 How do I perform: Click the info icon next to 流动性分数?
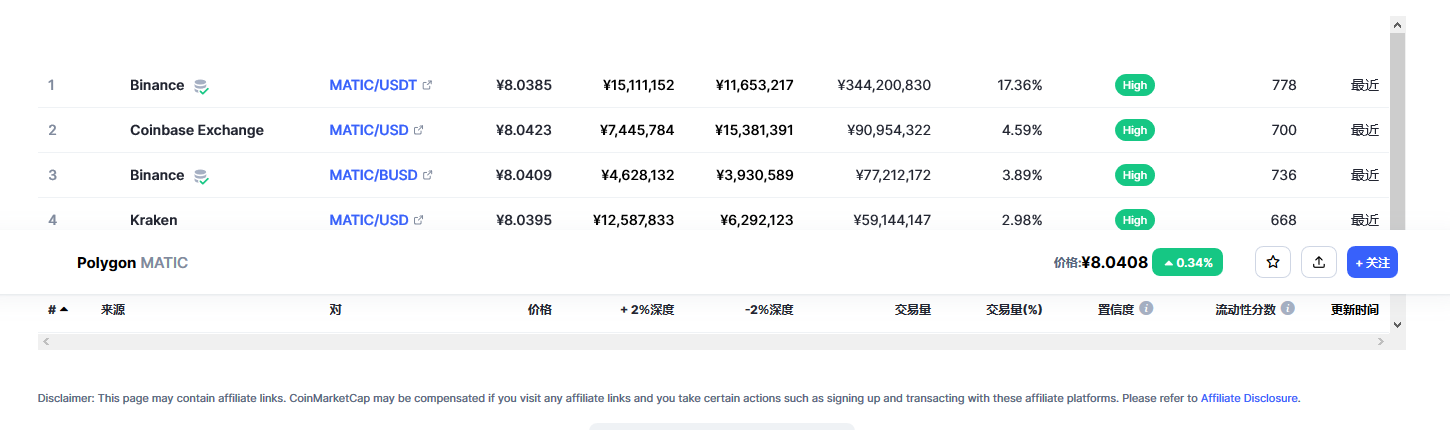(1288, 308)
